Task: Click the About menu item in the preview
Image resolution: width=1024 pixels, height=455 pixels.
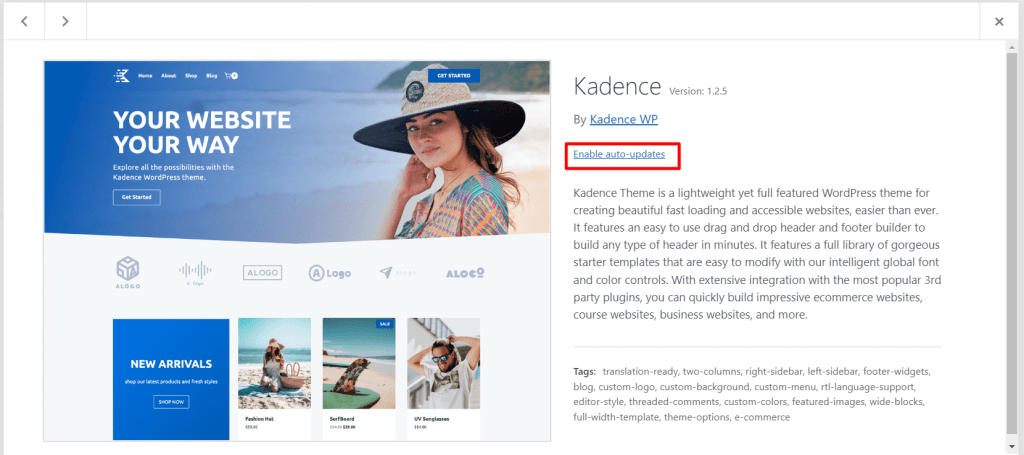Action: [168, 76]
